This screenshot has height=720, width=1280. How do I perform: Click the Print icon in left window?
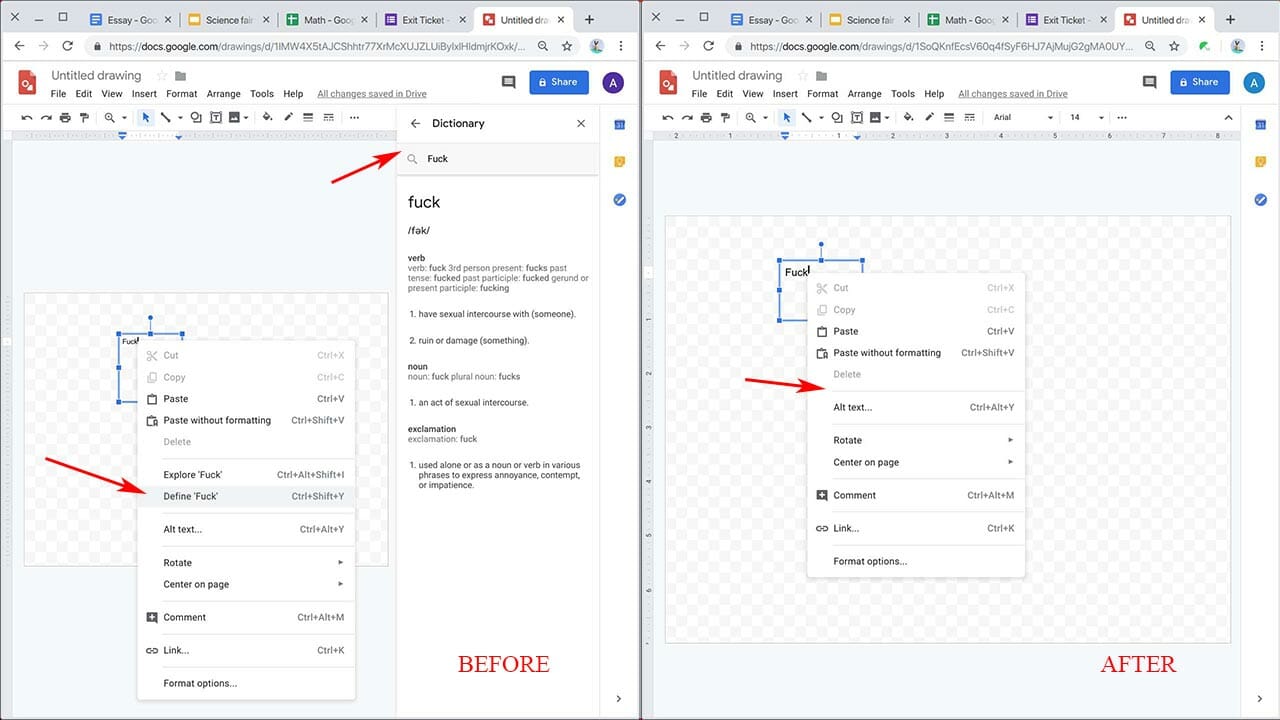(65, 117)
